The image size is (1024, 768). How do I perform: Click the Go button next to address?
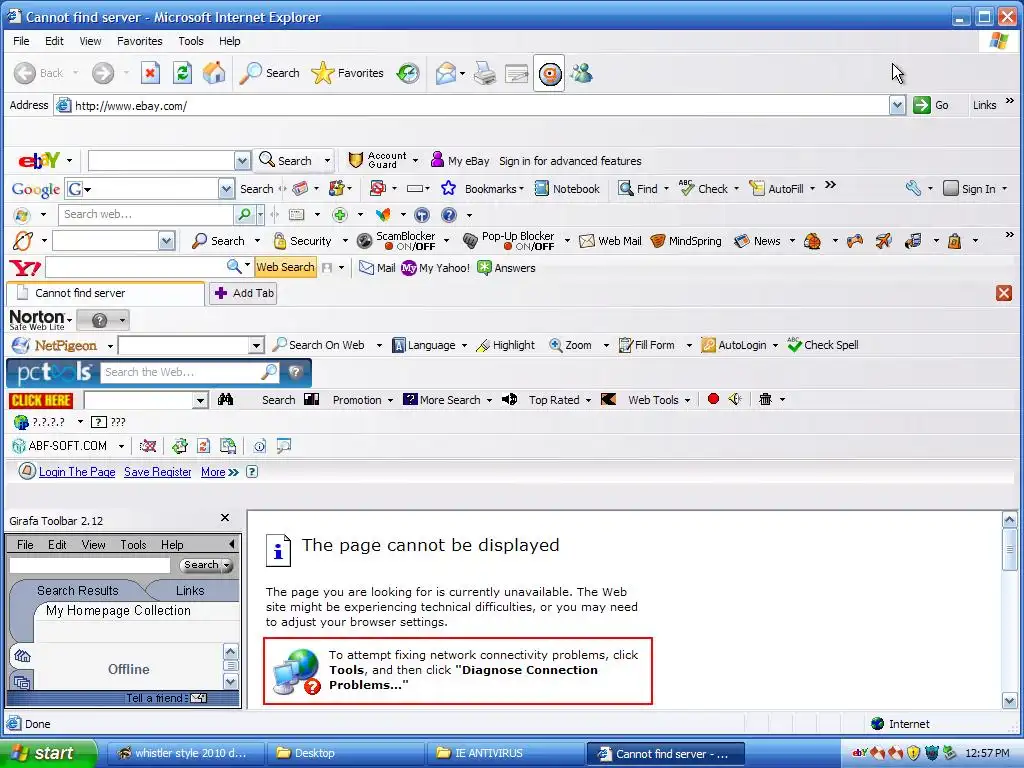pyautogui.click(x=931, y=105)
